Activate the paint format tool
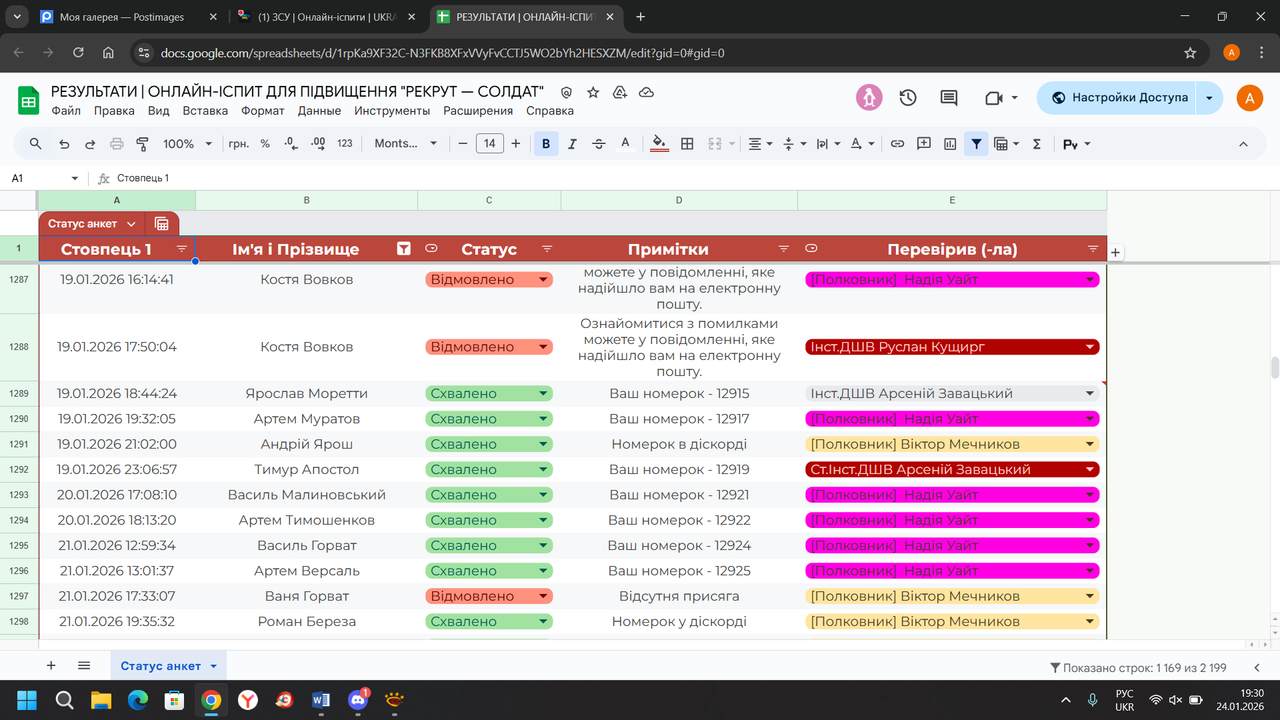The height and width of the screenshot is (720, 1280). [x=142, y=144]
